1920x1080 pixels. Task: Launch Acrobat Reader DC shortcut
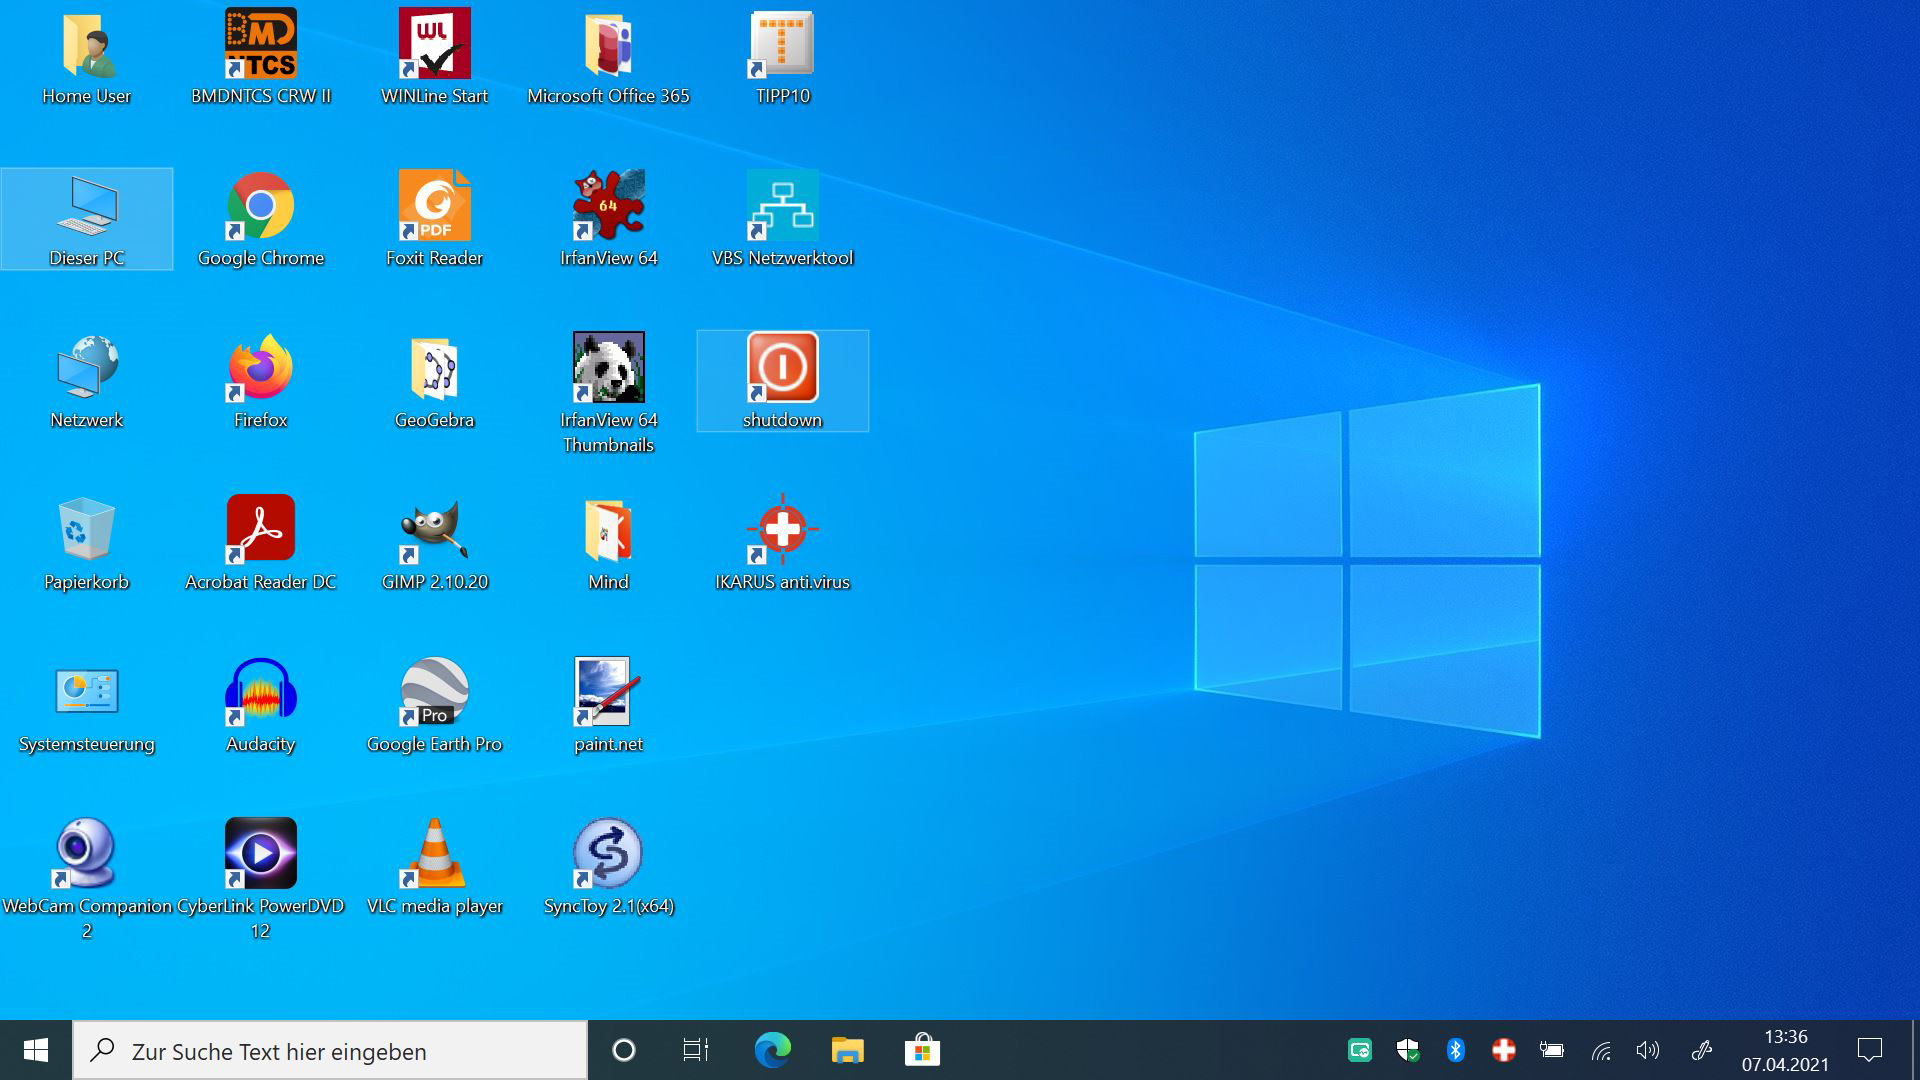pyautogui.click(x=260, y=530)
